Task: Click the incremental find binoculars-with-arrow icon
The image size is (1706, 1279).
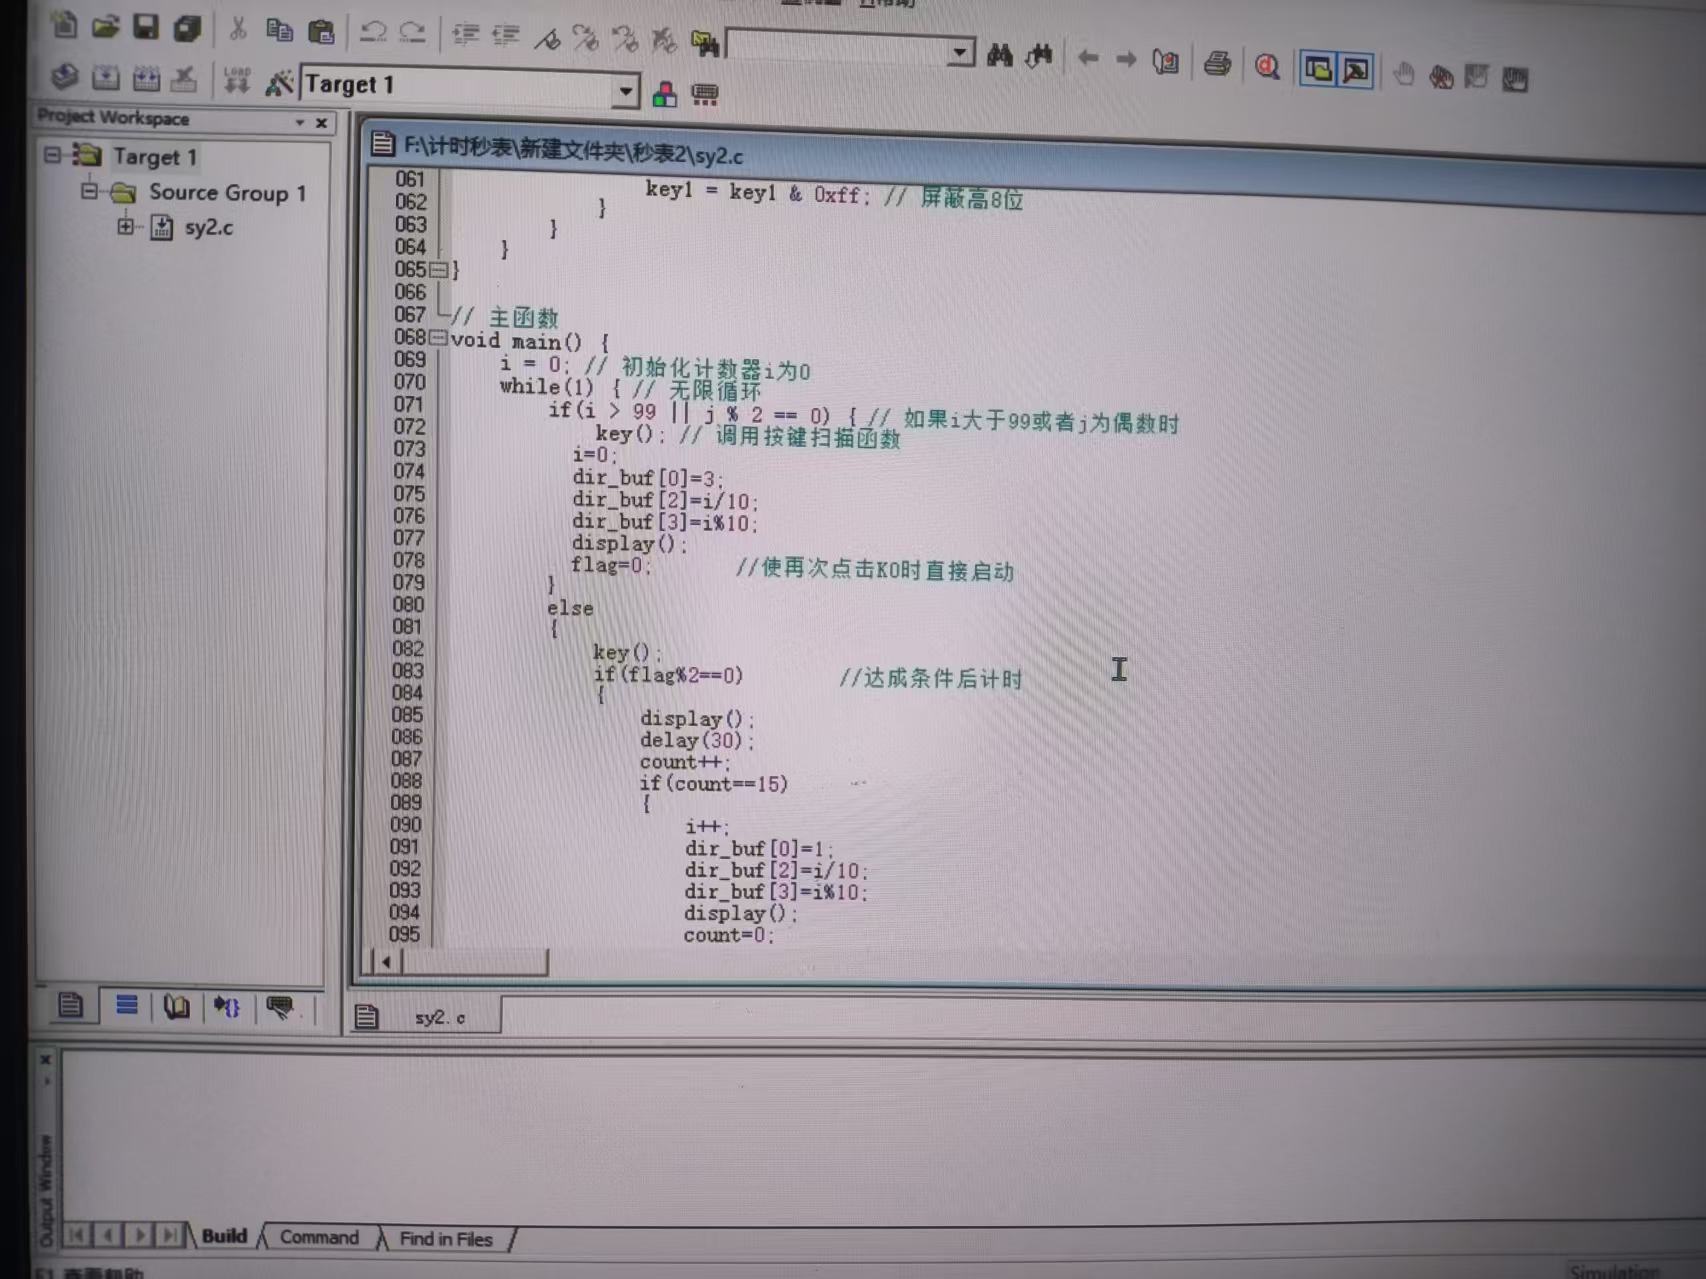Action: [1039, 56]
